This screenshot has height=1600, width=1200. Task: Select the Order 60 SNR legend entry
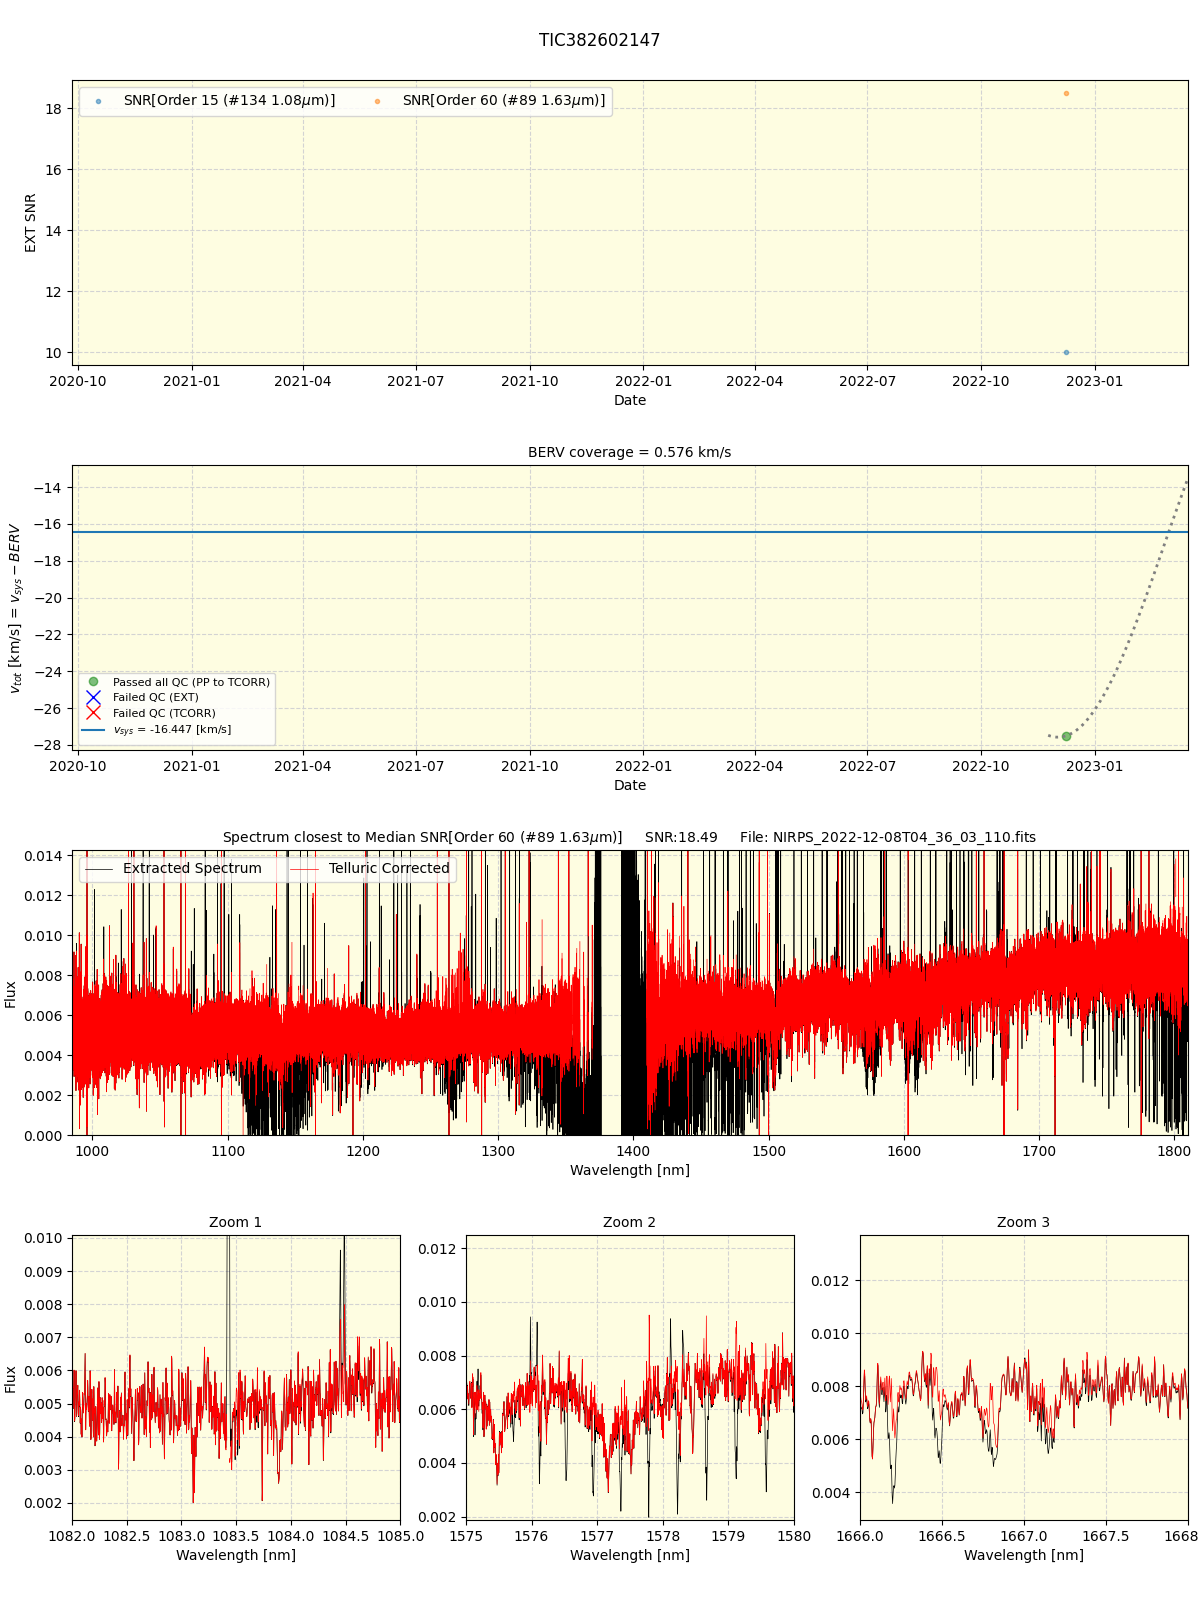click(x=490, y=101)
